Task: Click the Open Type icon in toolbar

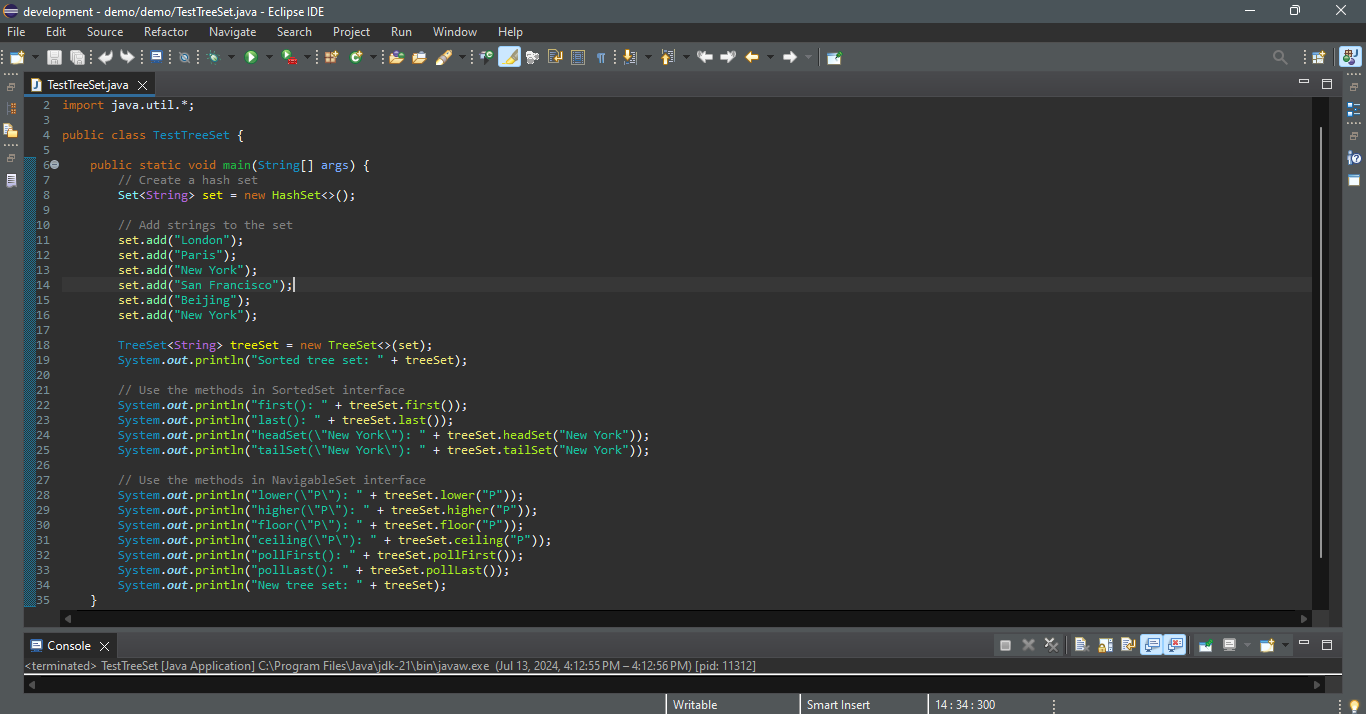Action: tap(396, 58)
